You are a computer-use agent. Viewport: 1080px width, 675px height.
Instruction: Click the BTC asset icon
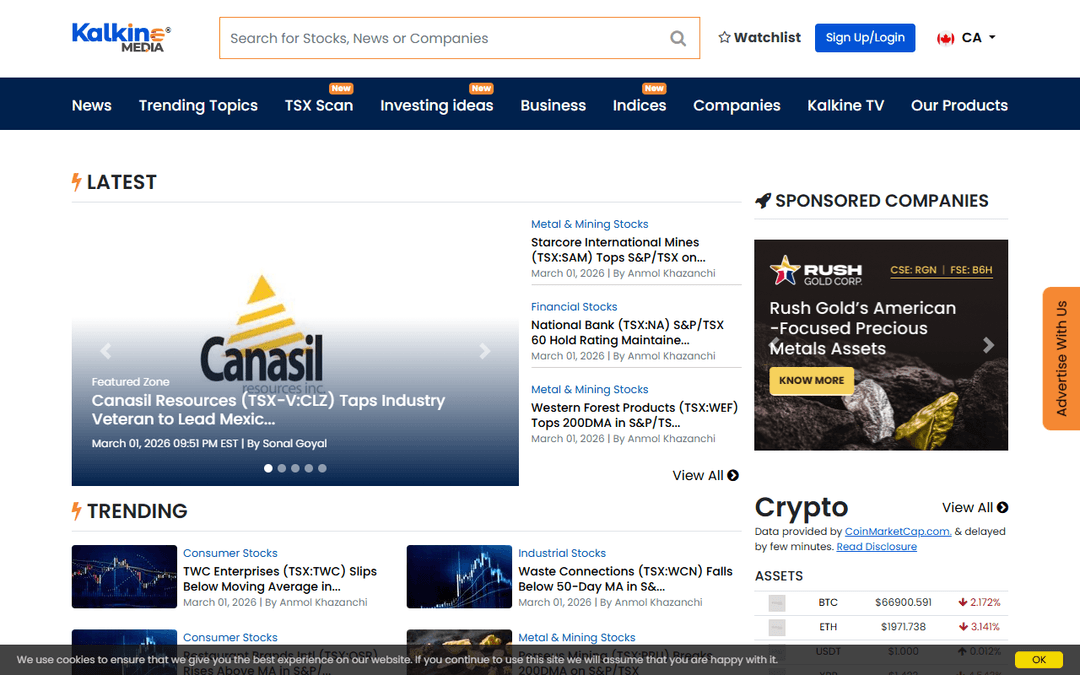776,603
